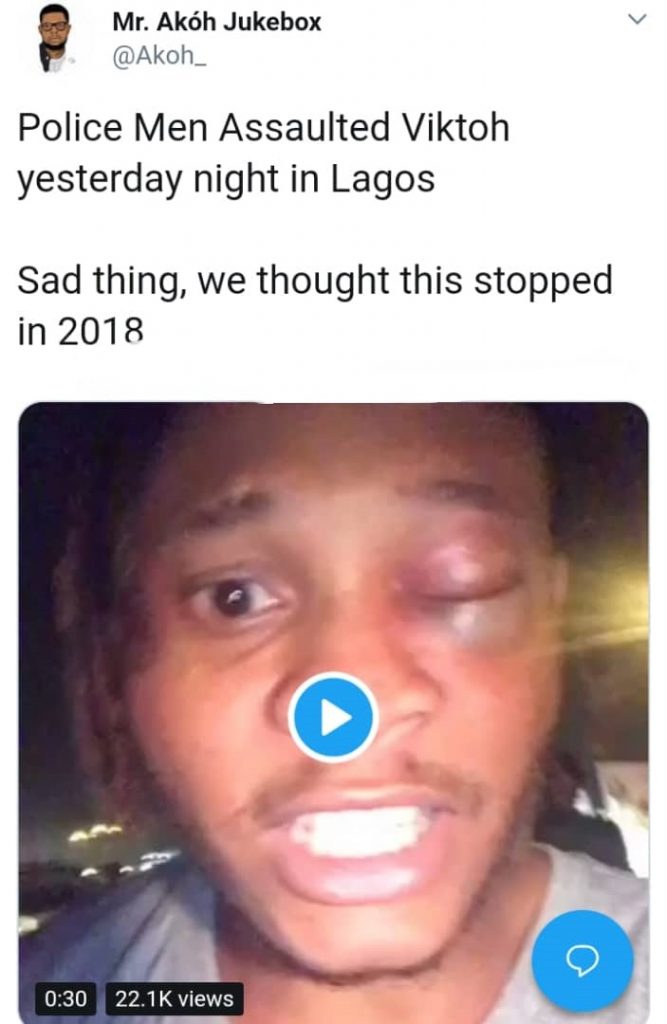This screenshot has width=667, height=1024.
Task: Click the yesterday night in Lagos line
Action: coord(226,180)
